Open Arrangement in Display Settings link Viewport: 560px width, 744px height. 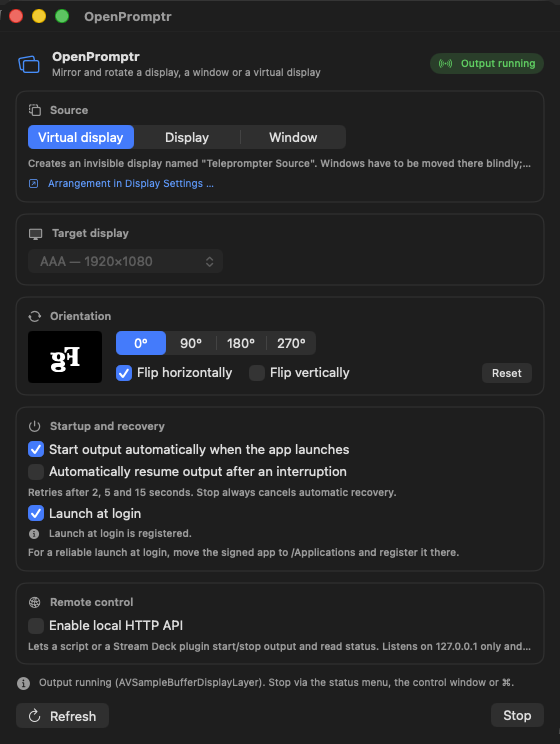[x=131, y=184]
